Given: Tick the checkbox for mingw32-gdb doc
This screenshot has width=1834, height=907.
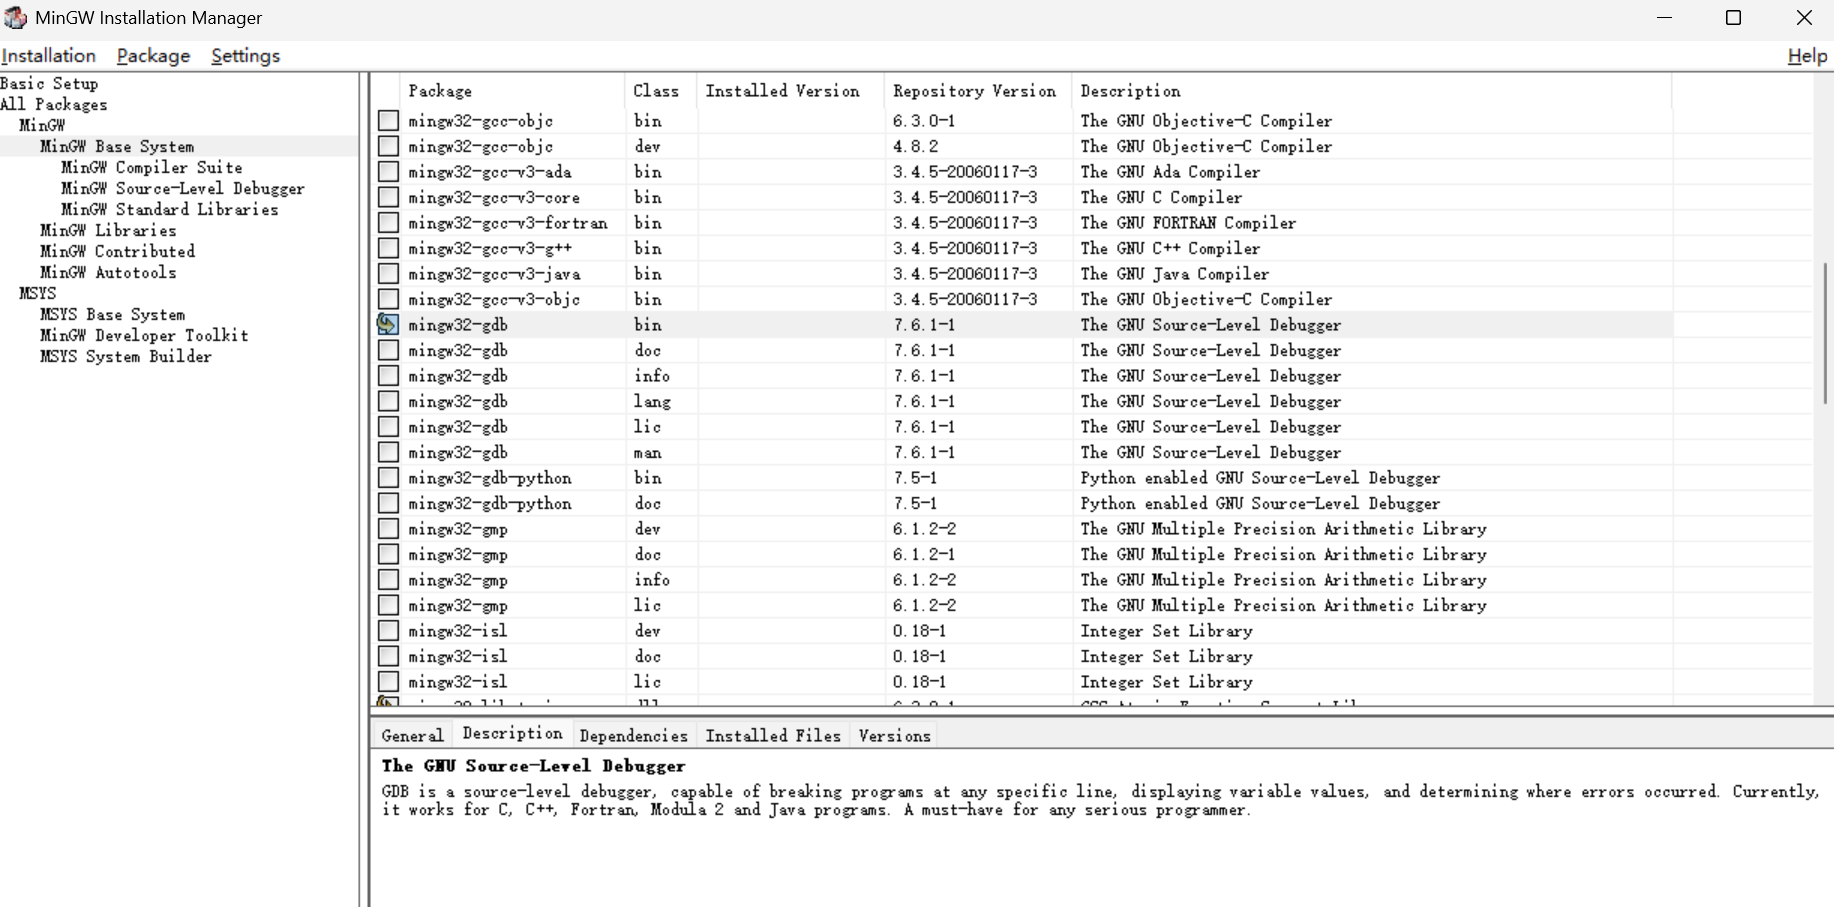Looking at the screenshot, I should click(x=388, y=350).
